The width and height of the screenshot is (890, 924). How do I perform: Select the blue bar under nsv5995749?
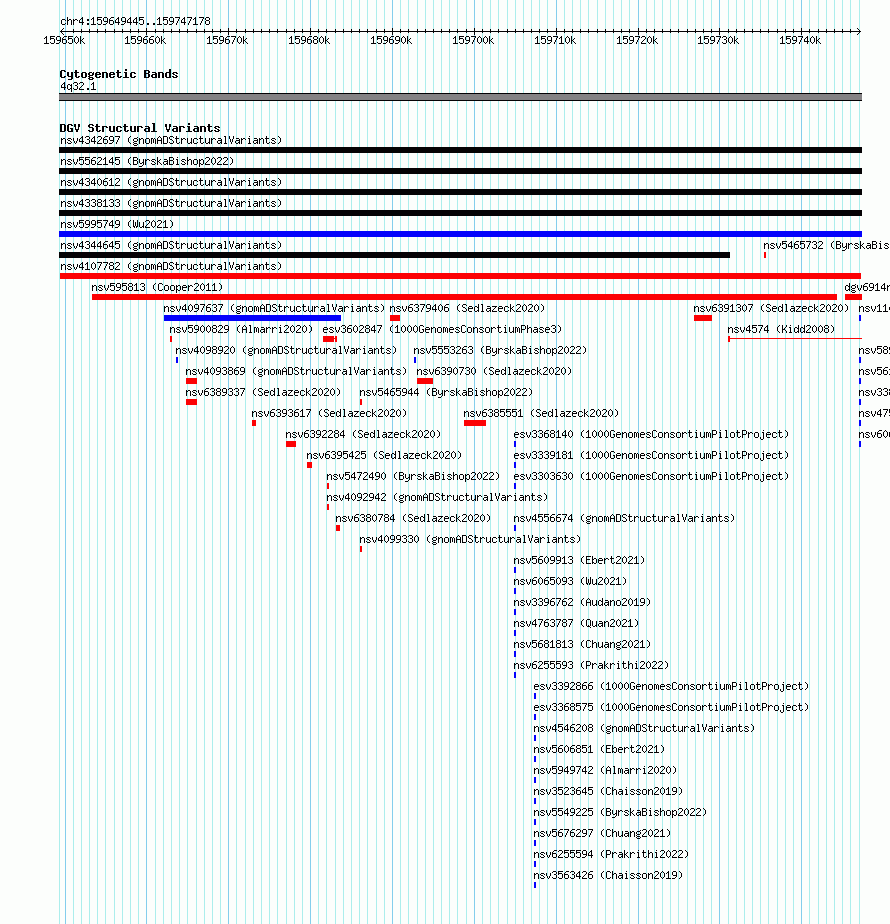point(460,234)
